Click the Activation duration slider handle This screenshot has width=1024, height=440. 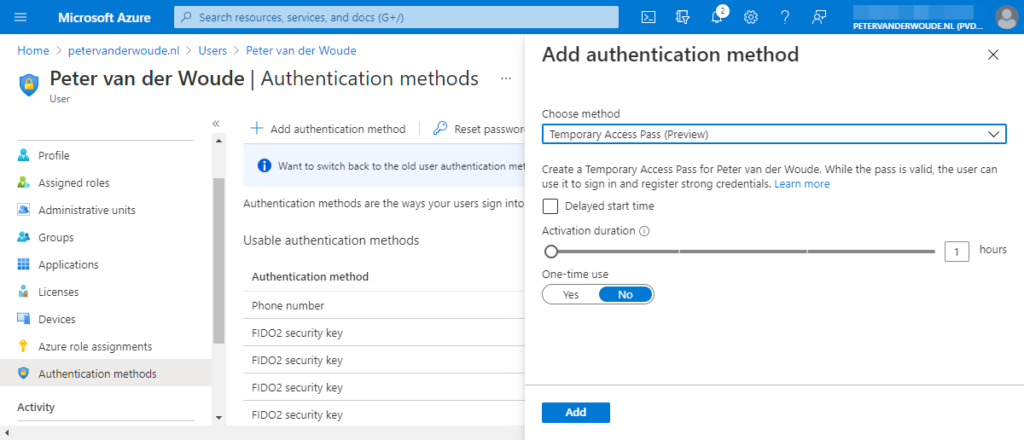point(550,251)
